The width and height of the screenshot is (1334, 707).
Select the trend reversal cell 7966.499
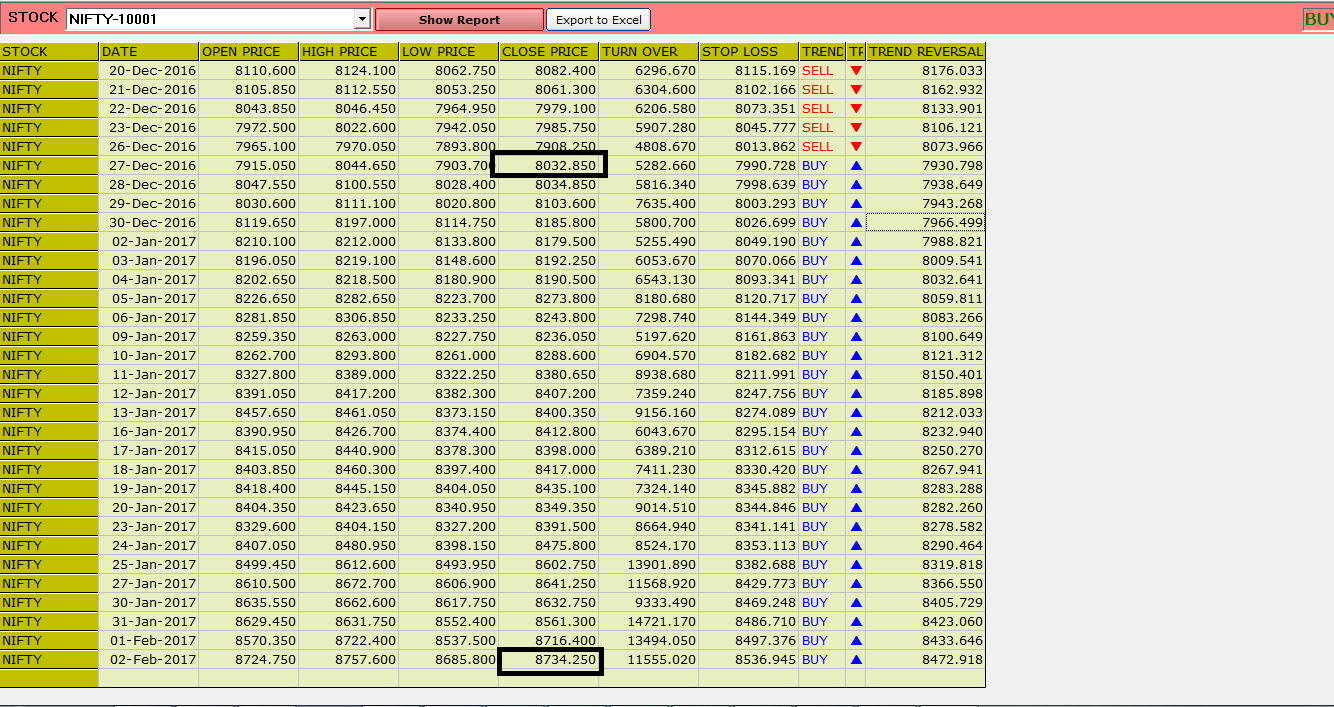point(925,223)
